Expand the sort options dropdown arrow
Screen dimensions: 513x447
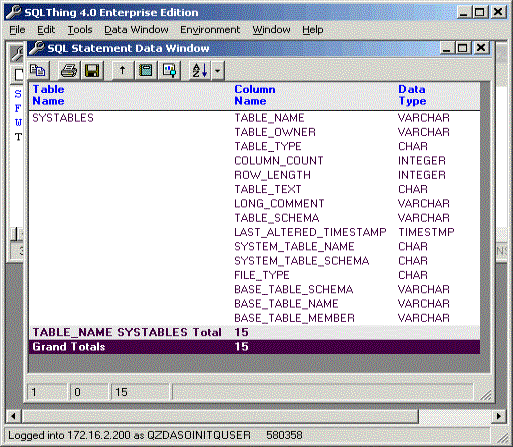(x=217, y=71)
